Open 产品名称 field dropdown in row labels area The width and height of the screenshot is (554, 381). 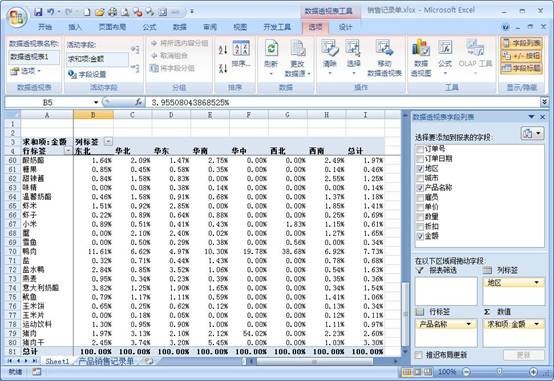[x=468, y=324]
